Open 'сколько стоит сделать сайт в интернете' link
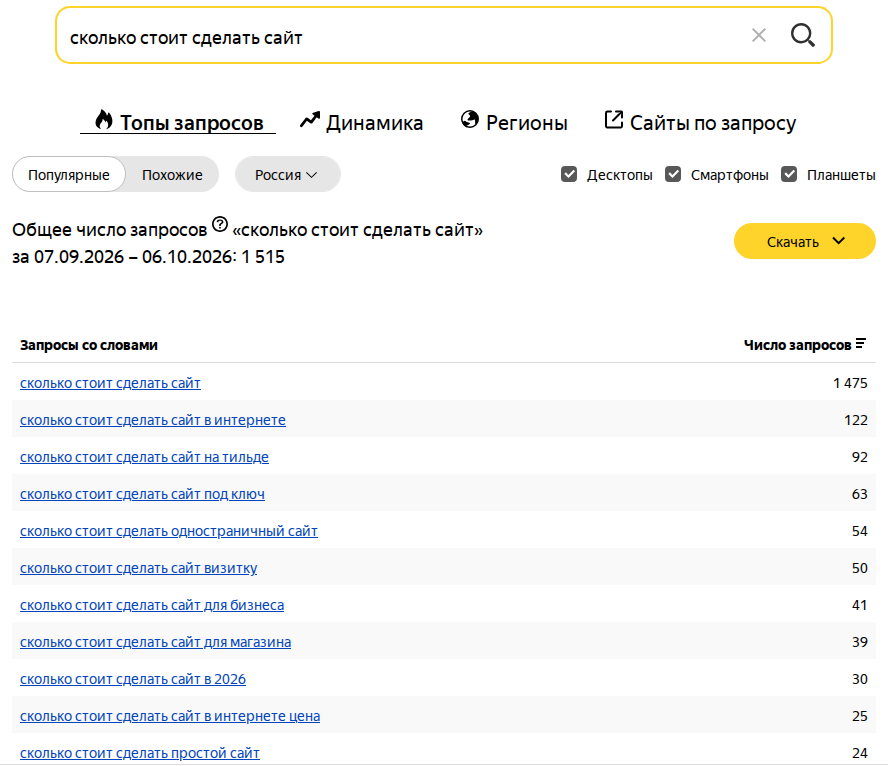 [x=153, y=420]
